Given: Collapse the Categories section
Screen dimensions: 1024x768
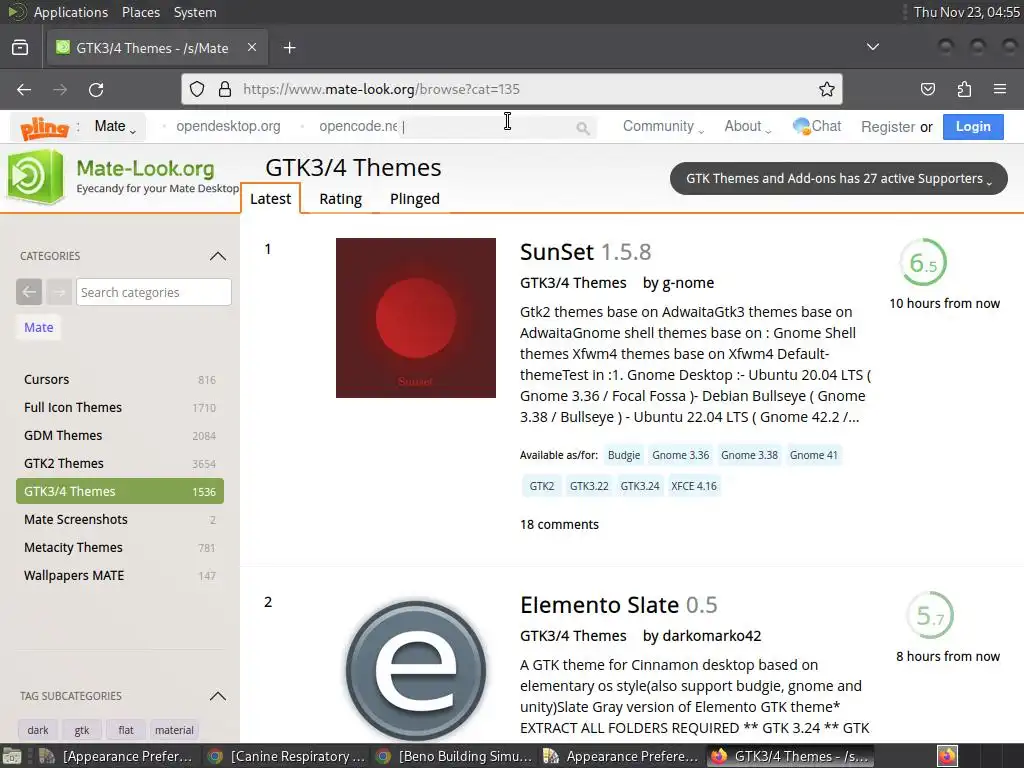Looking at the screenshot, I should [x=217, y=256].
